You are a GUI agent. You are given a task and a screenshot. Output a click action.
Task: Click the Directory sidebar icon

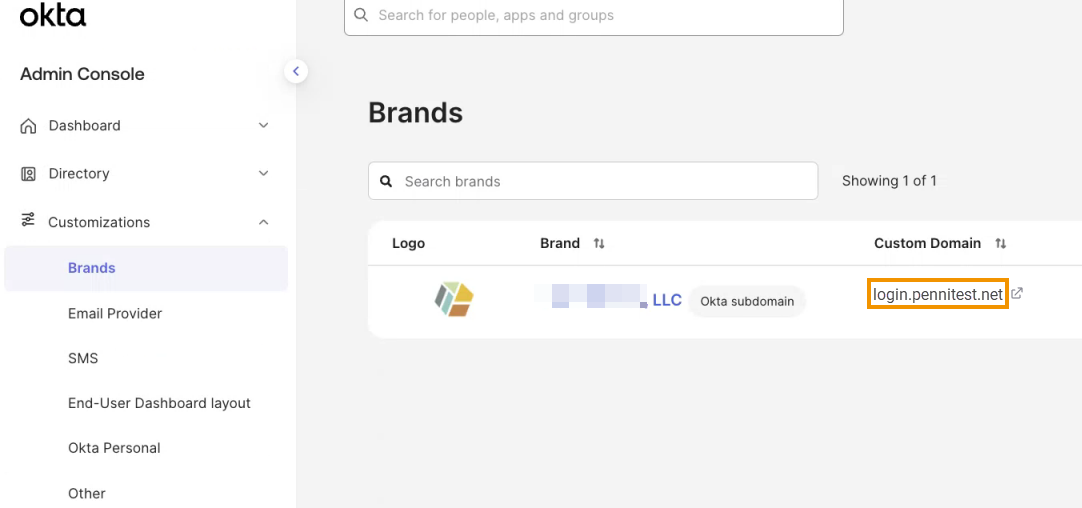28,174
